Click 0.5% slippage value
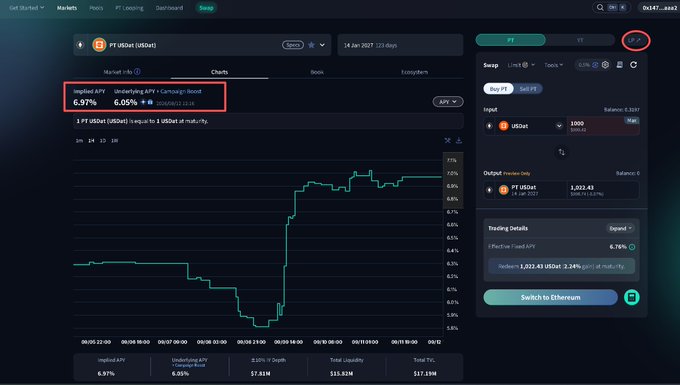680x385 pixels. [x=584, y=65]
